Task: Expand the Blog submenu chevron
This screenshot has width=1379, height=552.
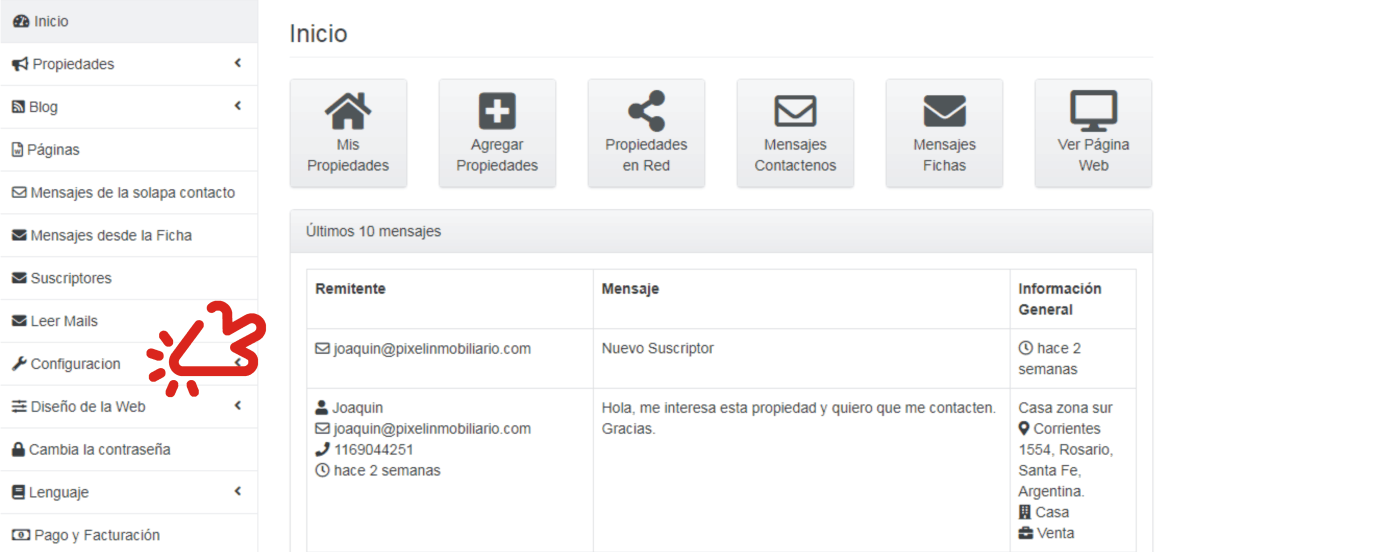Action: tap(238, 106)
